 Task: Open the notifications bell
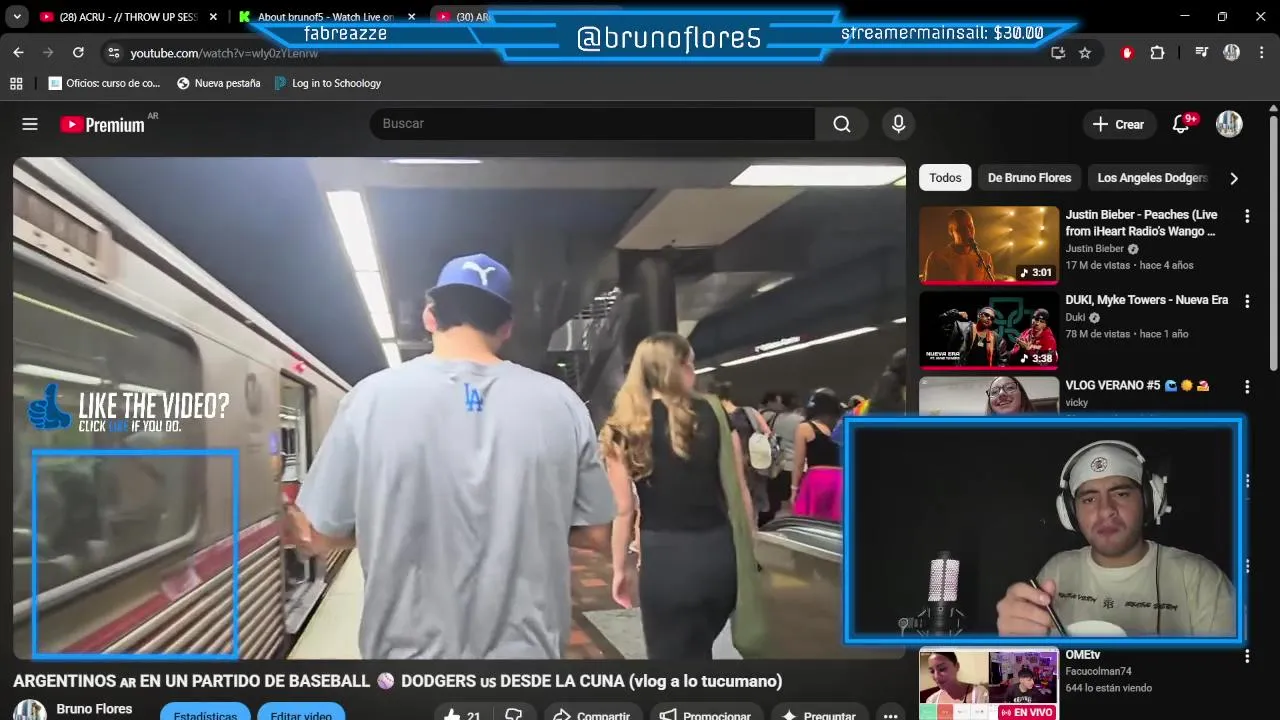[x=1180, y=124]
